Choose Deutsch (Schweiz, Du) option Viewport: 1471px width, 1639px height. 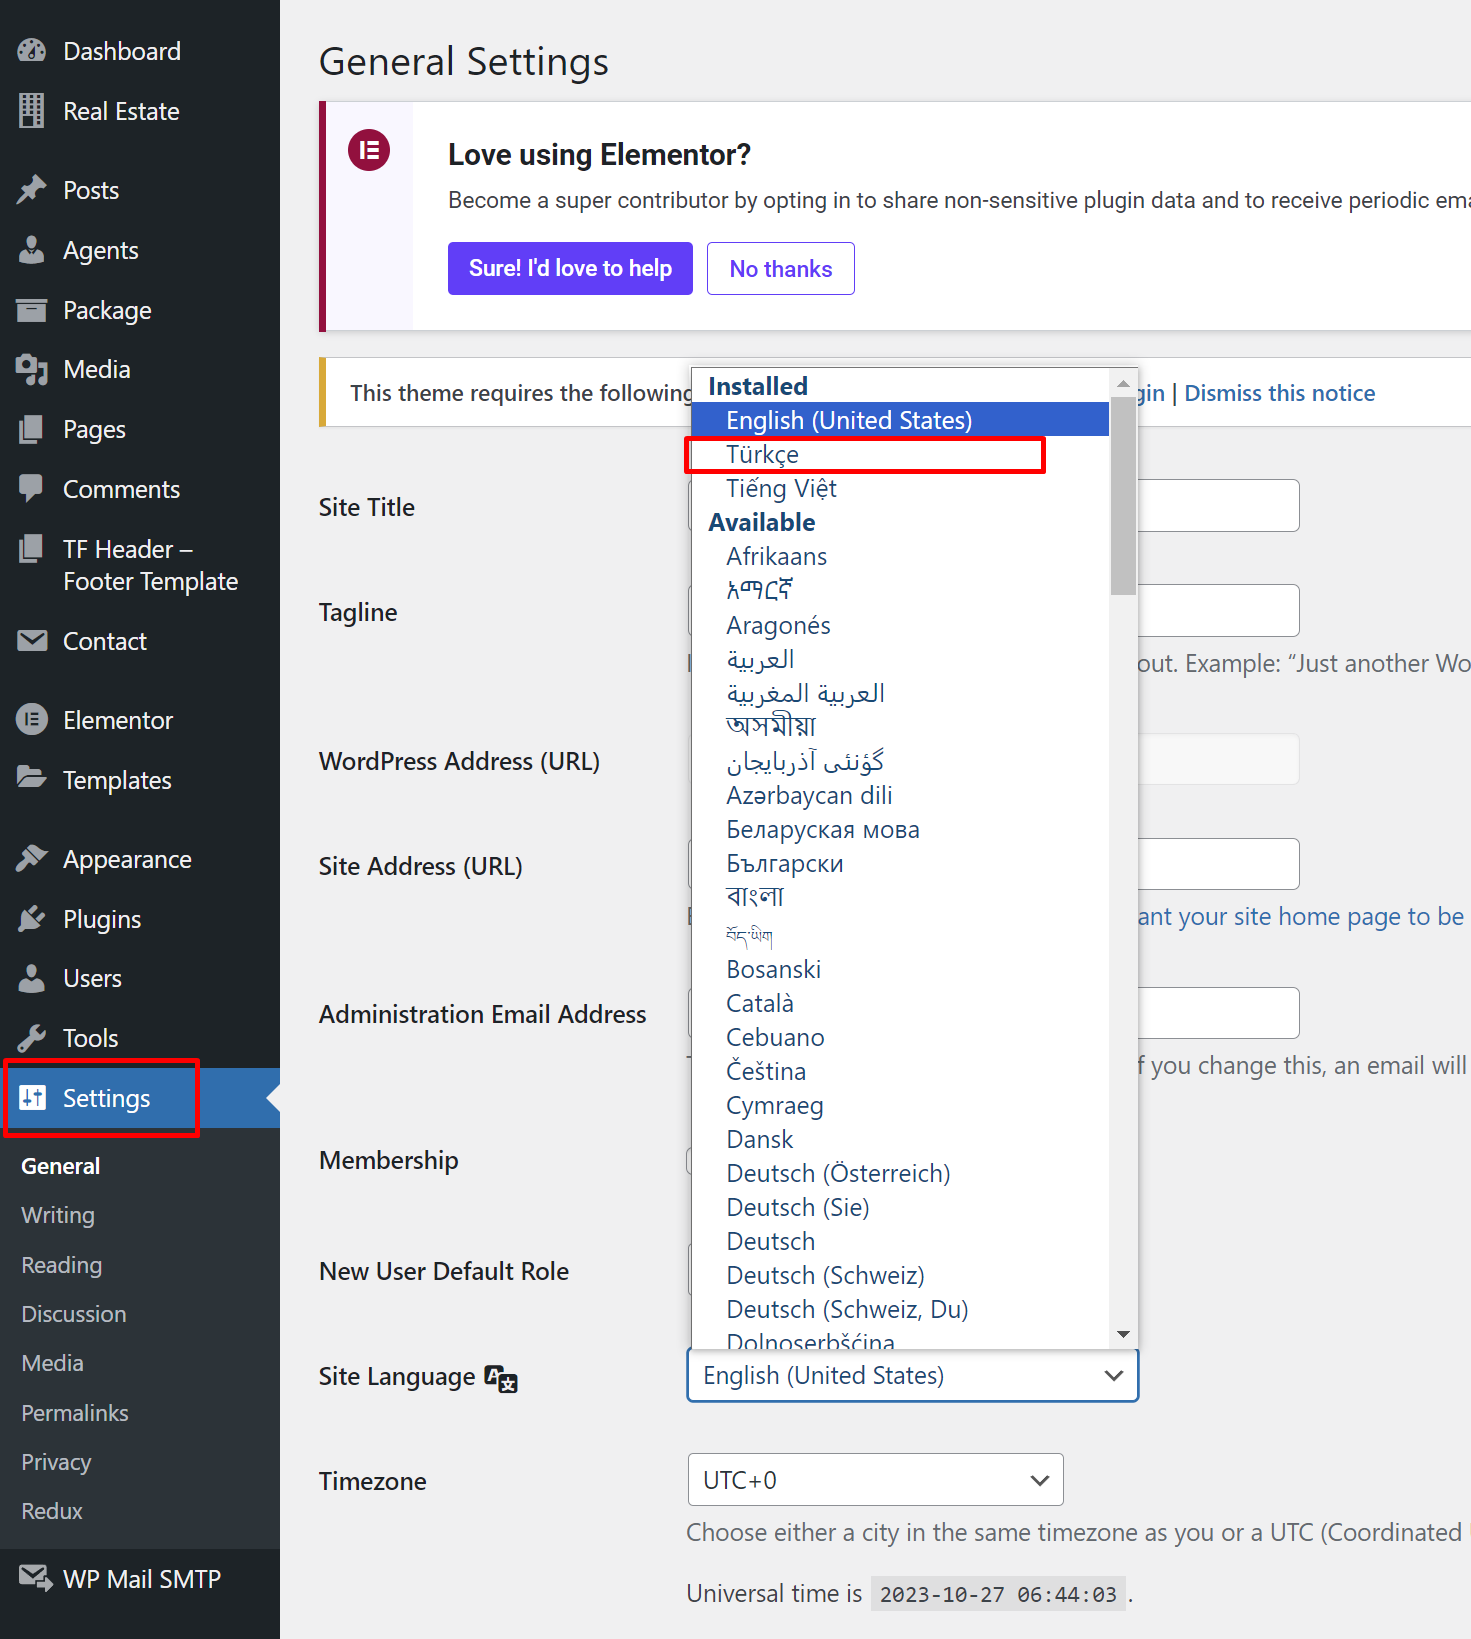tap(900, 1309)
